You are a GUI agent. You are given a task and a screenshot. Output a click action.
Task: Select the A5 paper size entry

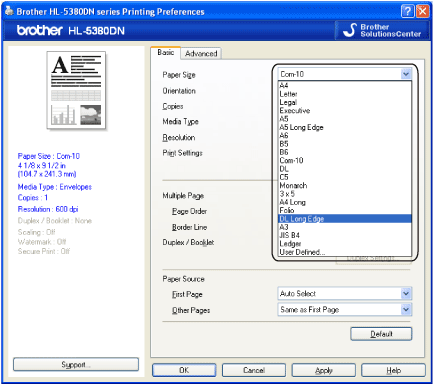(345, 119)
